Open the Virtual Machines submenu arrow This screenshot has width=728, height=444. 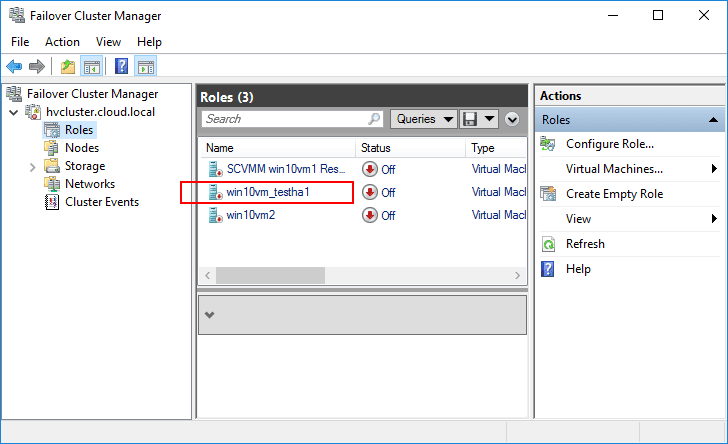click(714, 169)
